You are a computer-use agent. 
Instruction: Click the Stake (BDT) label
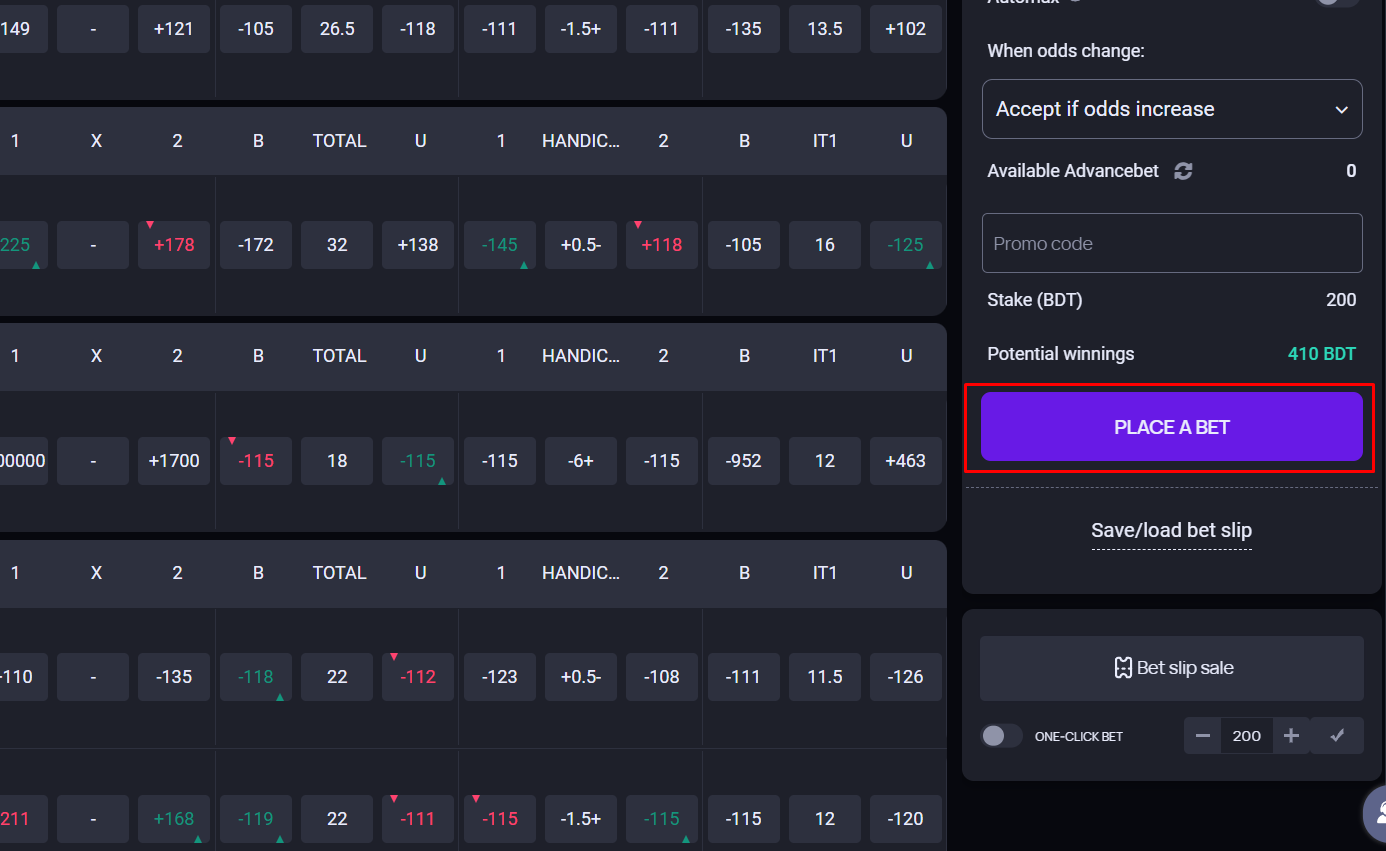pyautogui.click(x=1035, y=300)
